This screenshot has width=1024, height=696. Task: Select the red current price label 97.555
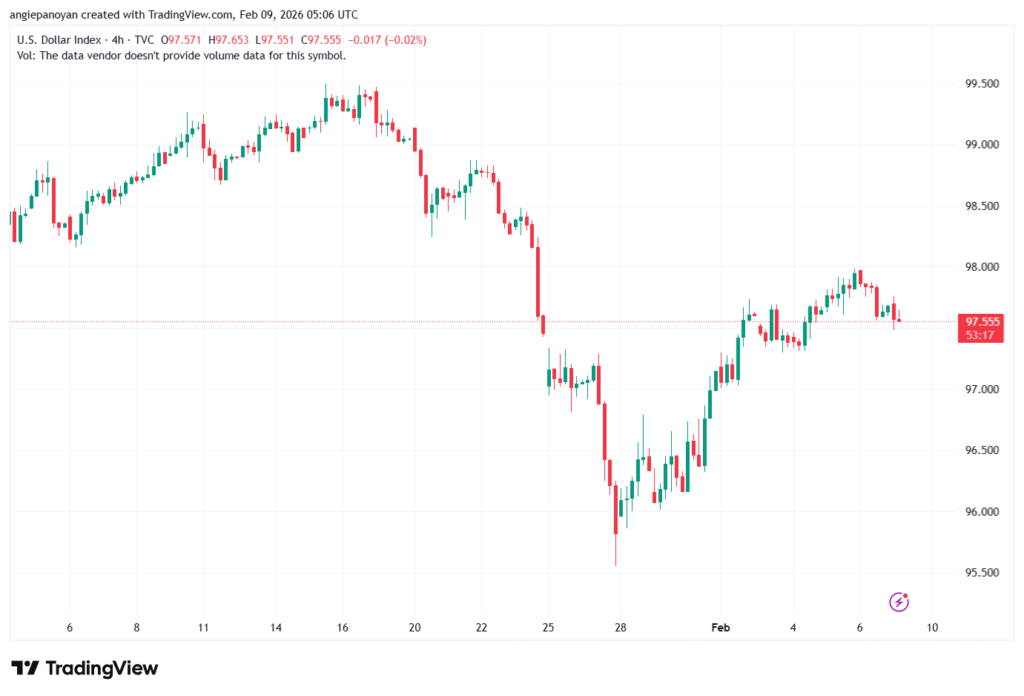point(980,322)
